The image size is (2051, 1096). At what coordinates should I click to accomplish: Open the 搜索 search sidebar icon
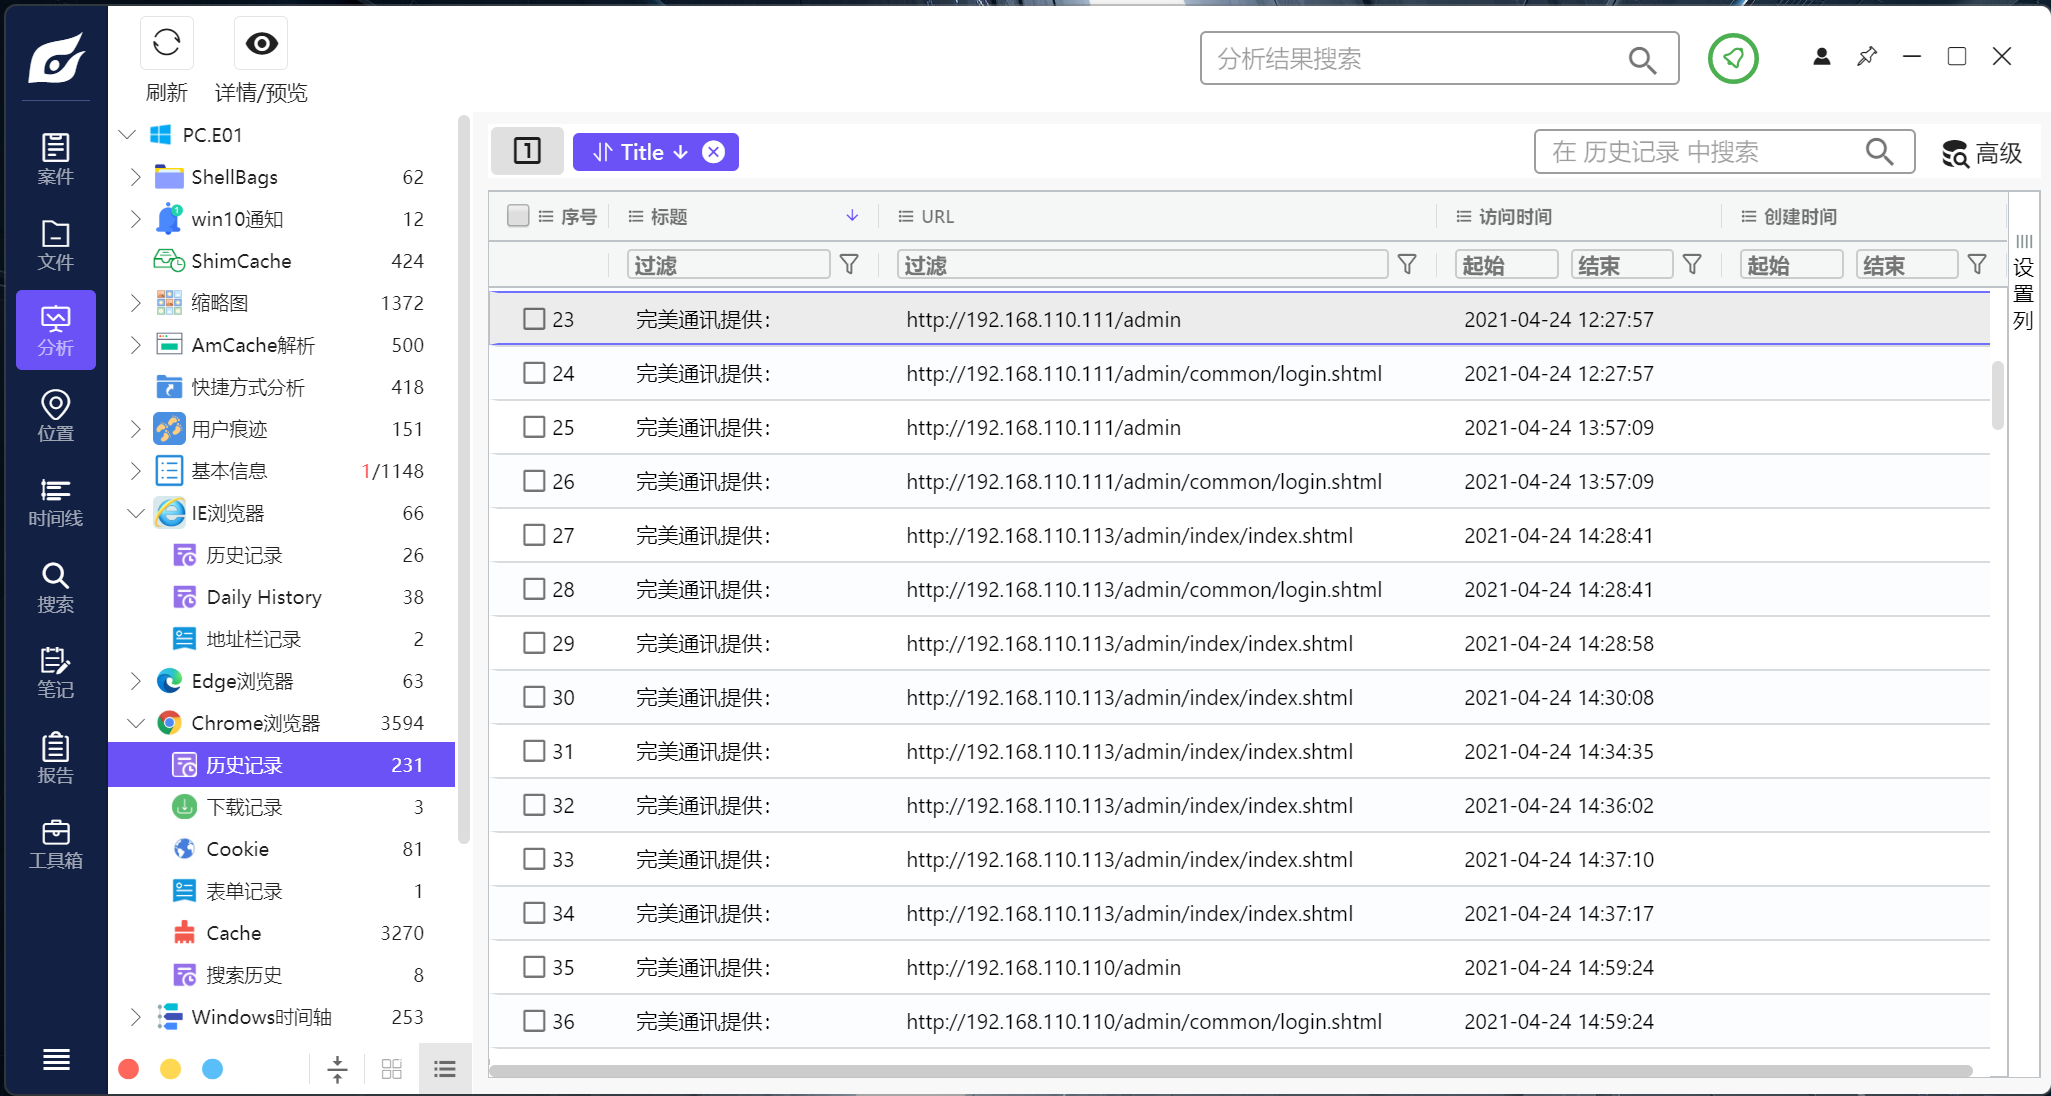point(55,588)
